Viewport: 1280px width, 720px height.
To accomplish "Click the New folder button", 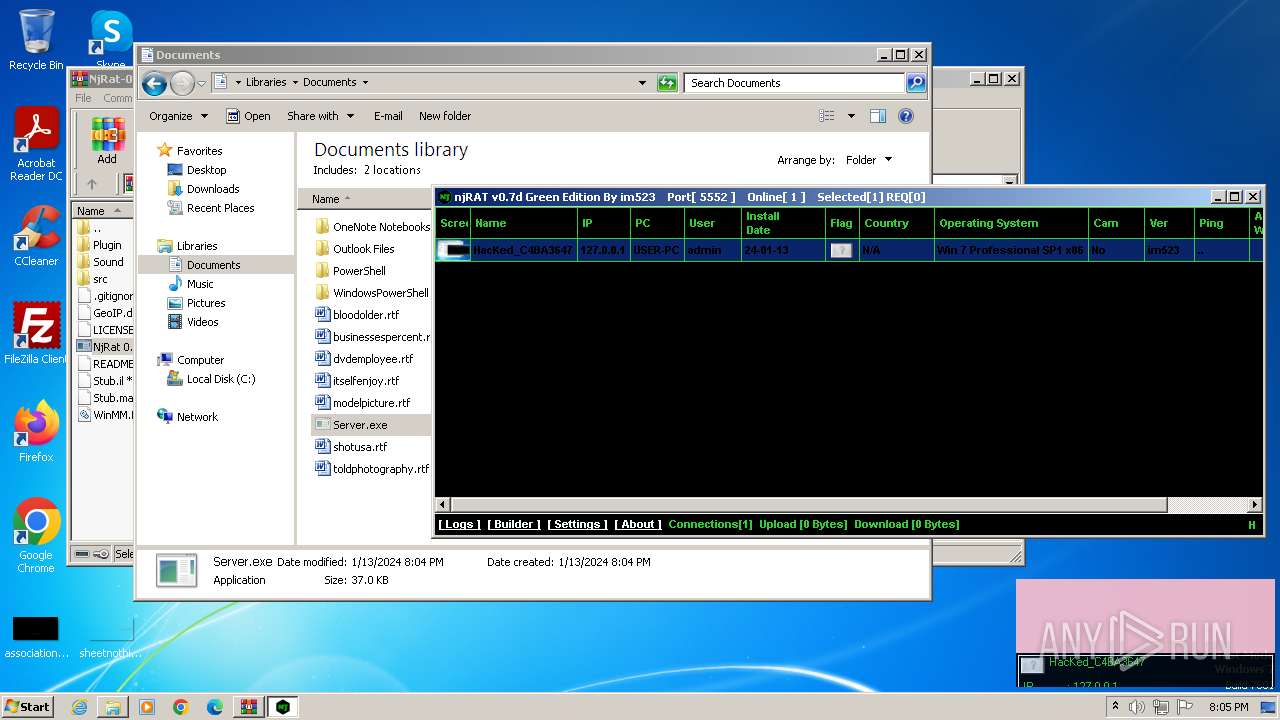I will coord(445,116).
